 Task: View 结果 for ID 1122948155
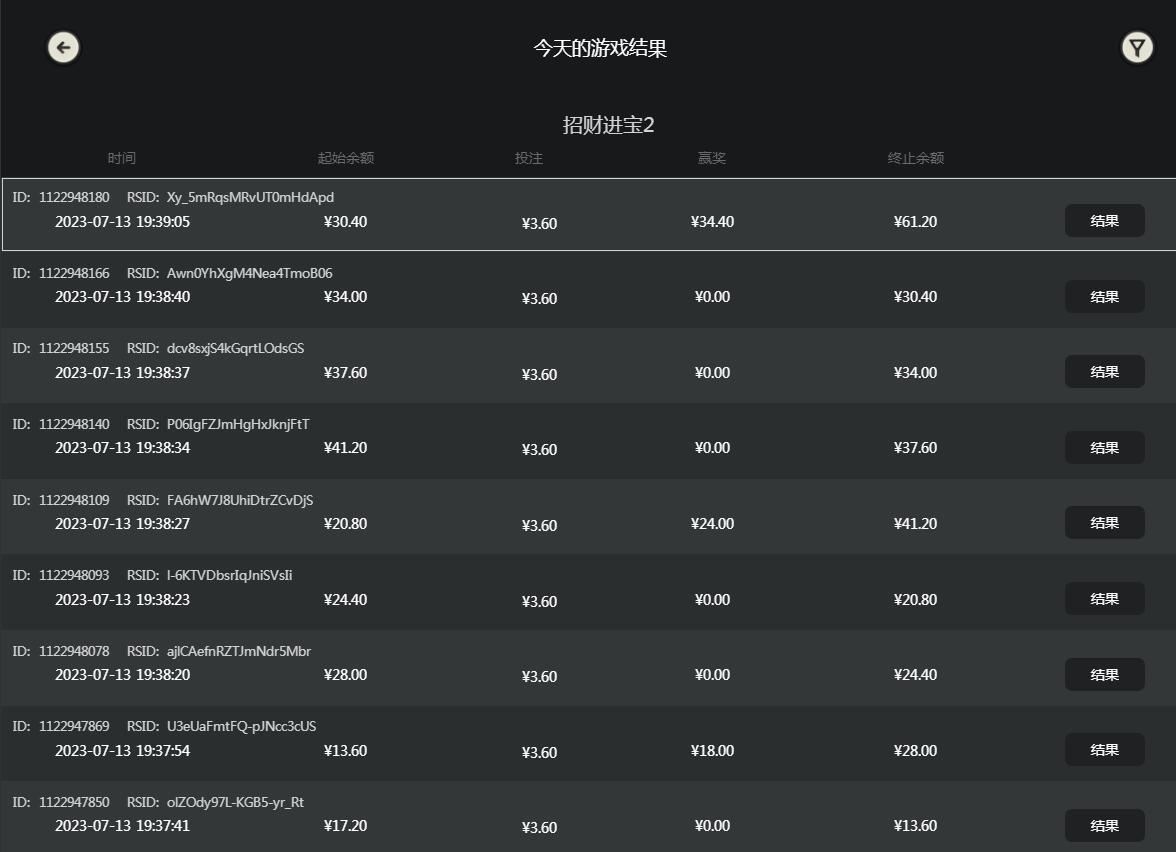pyautogui.click(x=1104, y=372)
